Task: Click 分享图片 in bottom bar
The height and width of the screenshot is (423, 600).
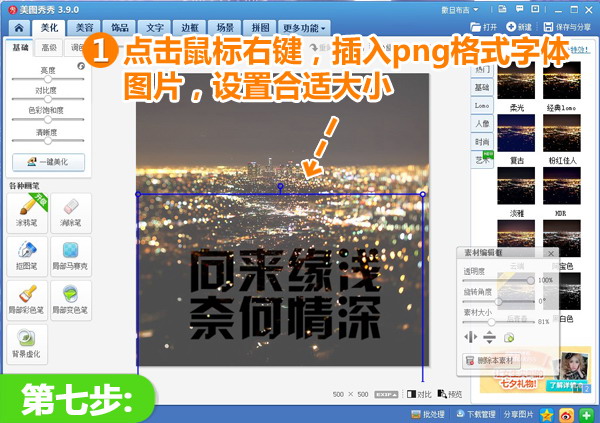Action: [x=518, y=414]
